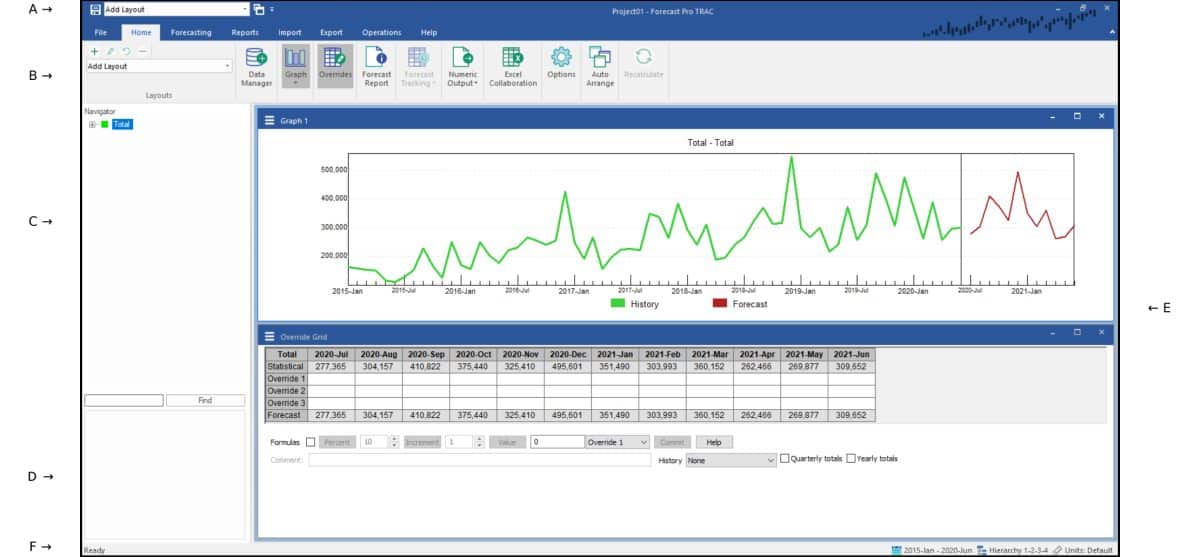Screen dimensions: 1200x557
Task: Enable the Formulas checkbox
Action: [x=310, y=442]
